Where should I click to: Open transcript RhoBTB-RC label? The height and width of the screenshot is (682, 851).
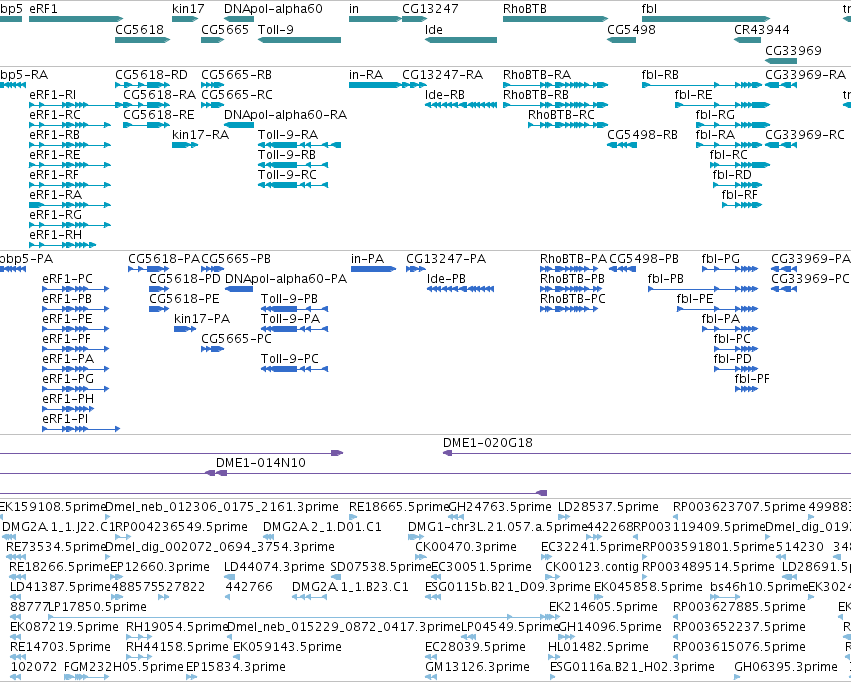(561, 114)
